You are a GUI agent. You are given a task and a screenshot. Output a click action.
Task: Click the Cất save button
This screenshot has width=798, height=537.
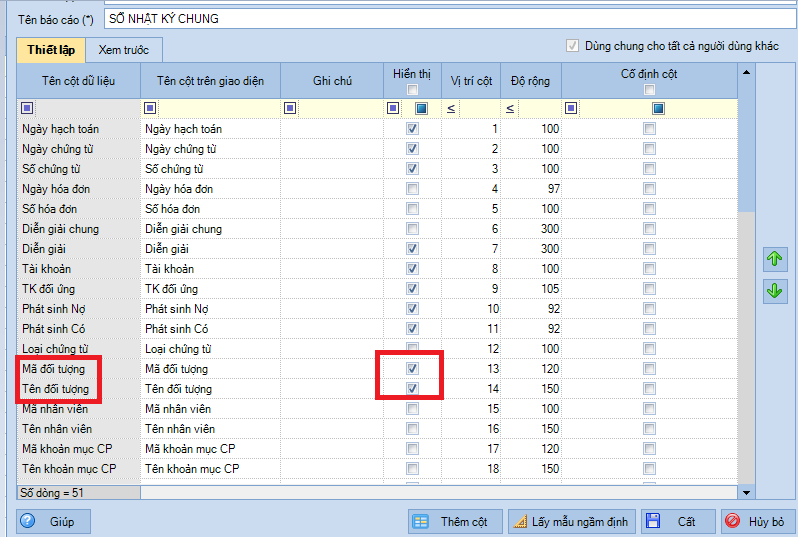coord(678,522)
